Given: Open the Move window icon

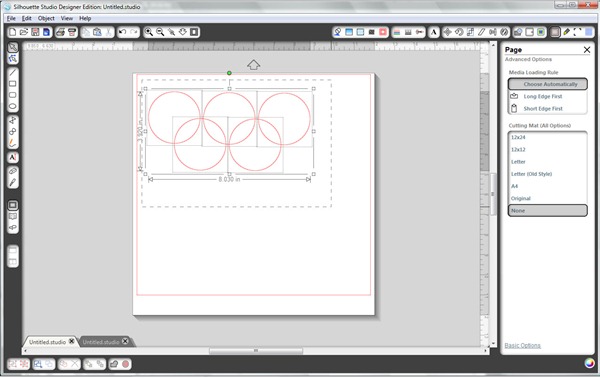Looking at the screenshot, I should click(447, 32).
